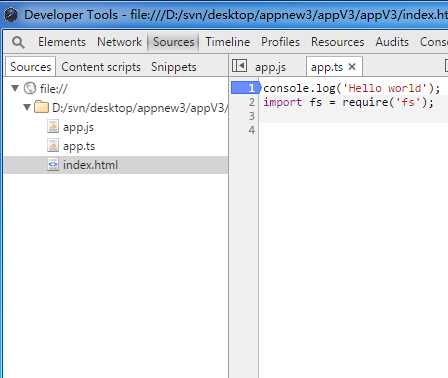Click the import keyword on line 2
Screen dimensions: 448x378
(282, 102)
